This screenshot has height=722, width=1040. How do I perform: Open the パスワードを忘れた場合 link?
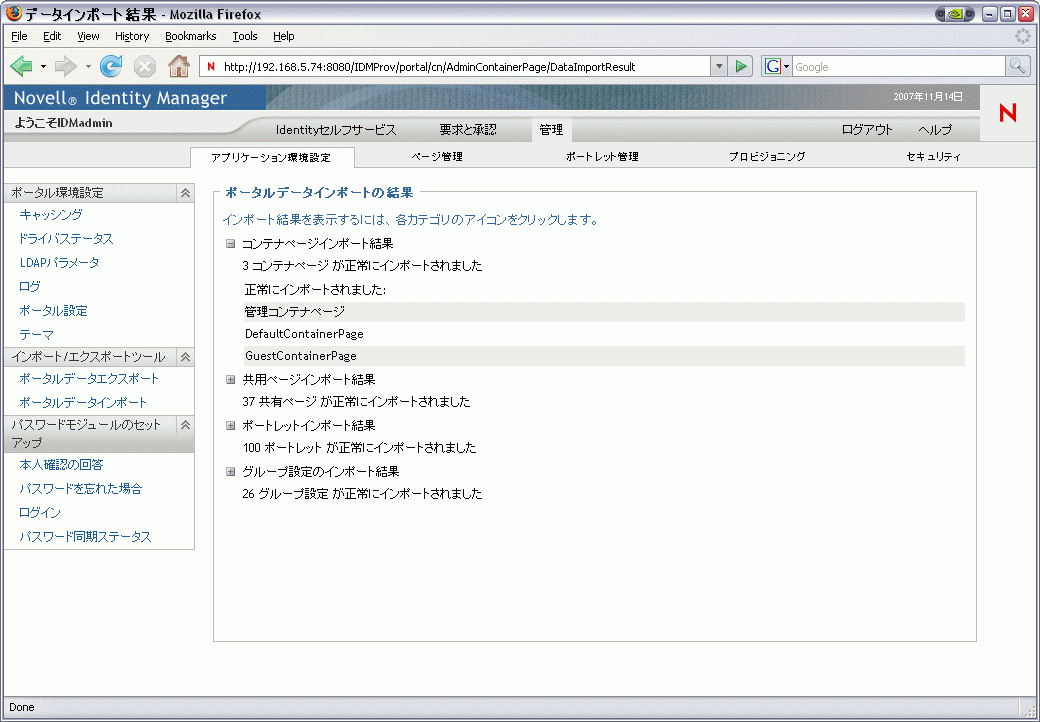[x=80, y=489]
